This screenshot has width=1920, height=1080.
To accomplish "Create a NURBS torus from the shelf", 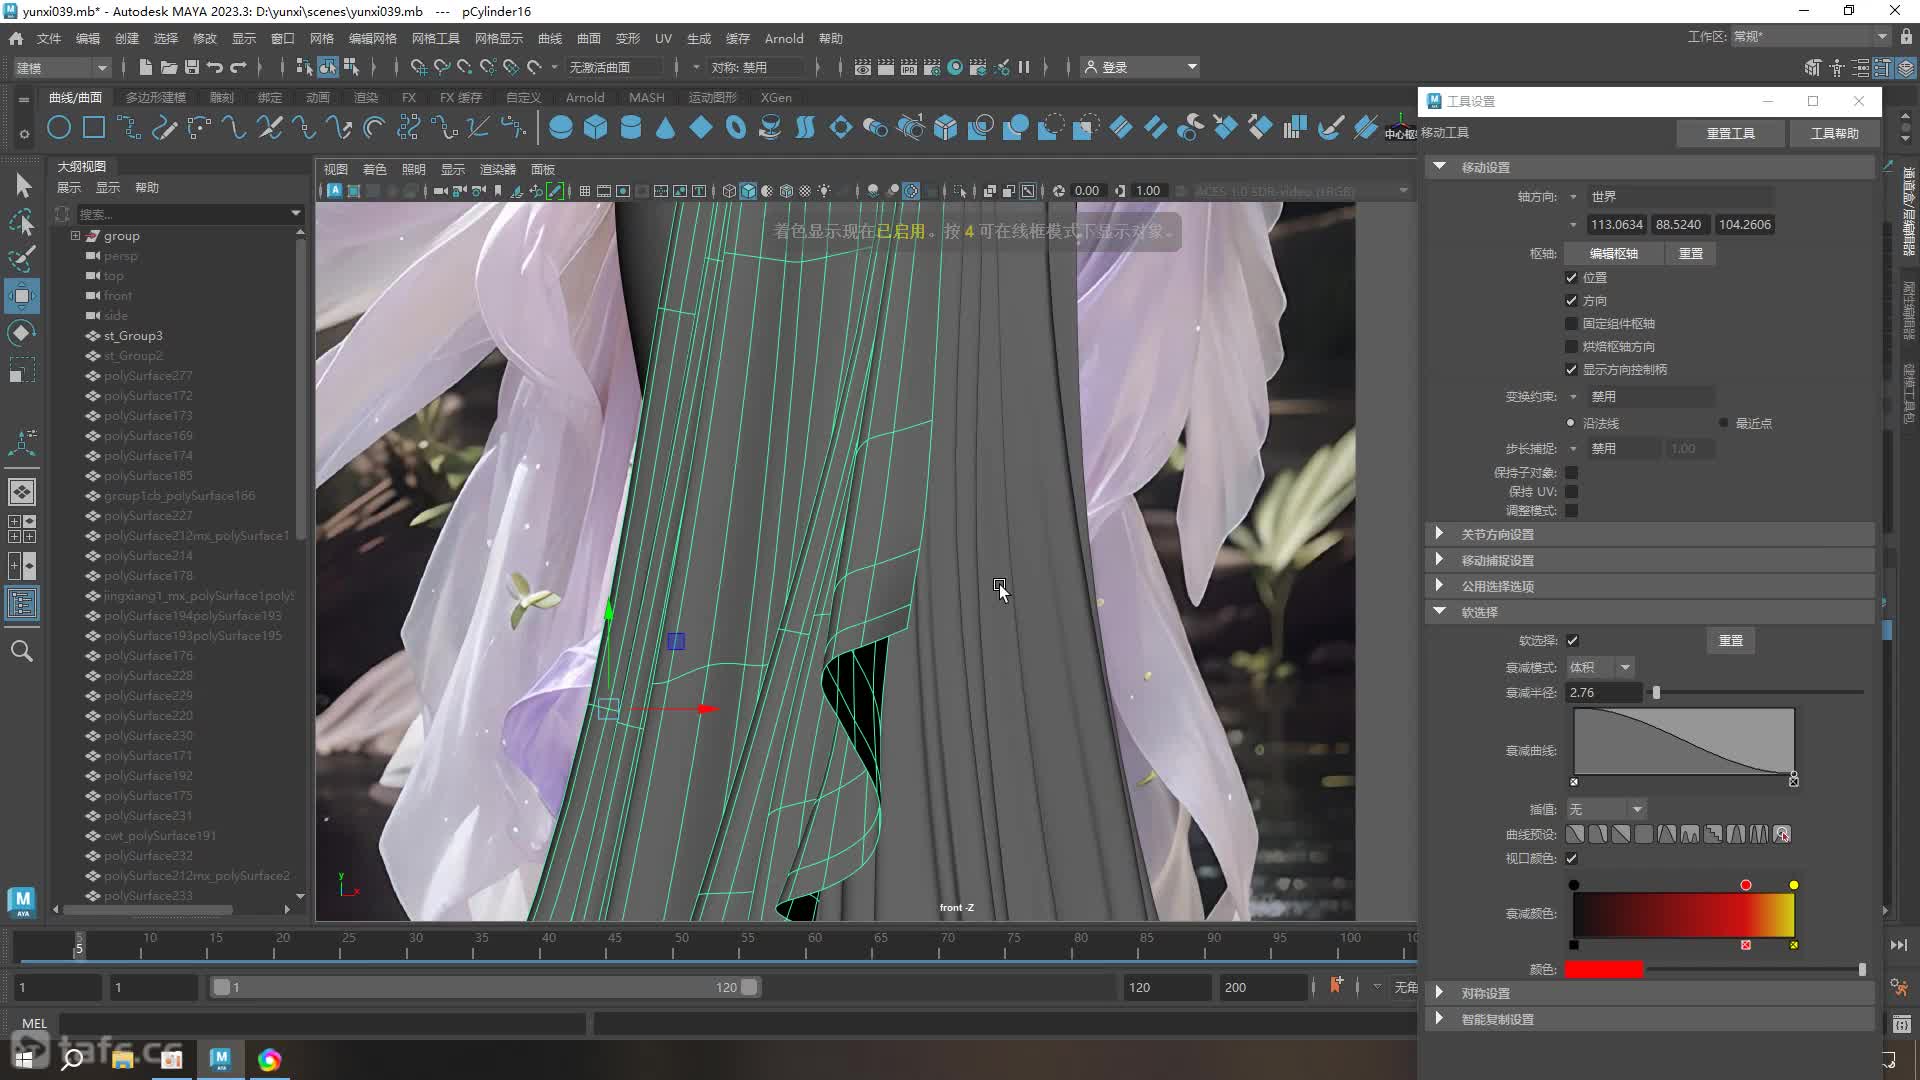I will click(x=736, y=127).
